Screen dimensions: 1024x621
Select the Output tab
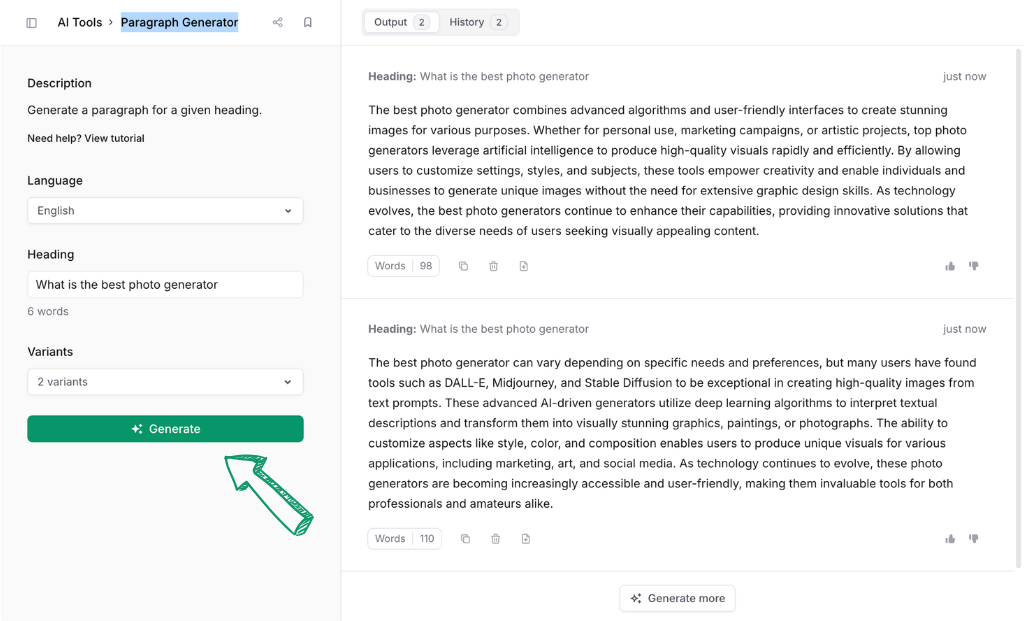(401, 22)
